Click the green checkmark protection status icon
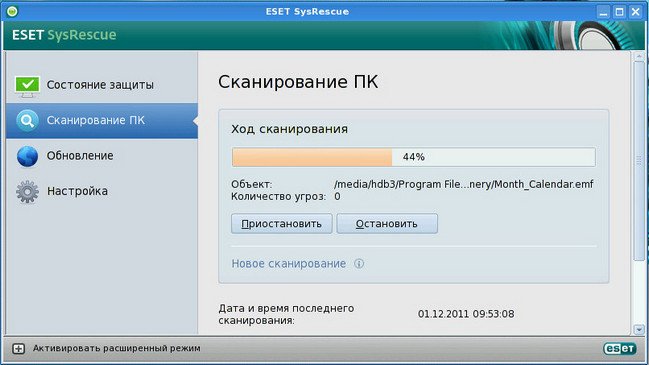The image size is (649, 365). (x=27, y=86)
